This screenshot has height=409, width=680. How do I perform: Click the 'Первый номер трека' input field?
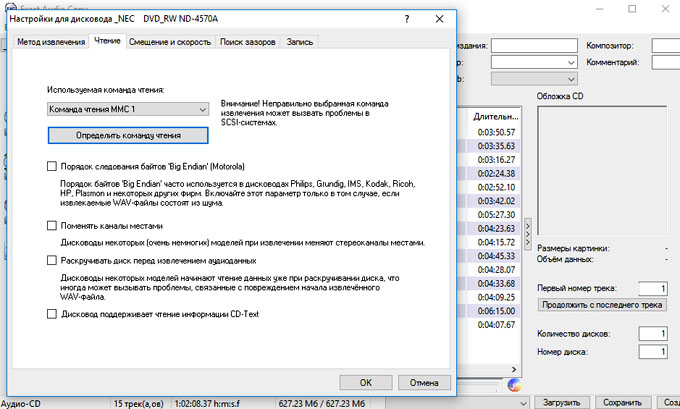click(x=649, y=287)
